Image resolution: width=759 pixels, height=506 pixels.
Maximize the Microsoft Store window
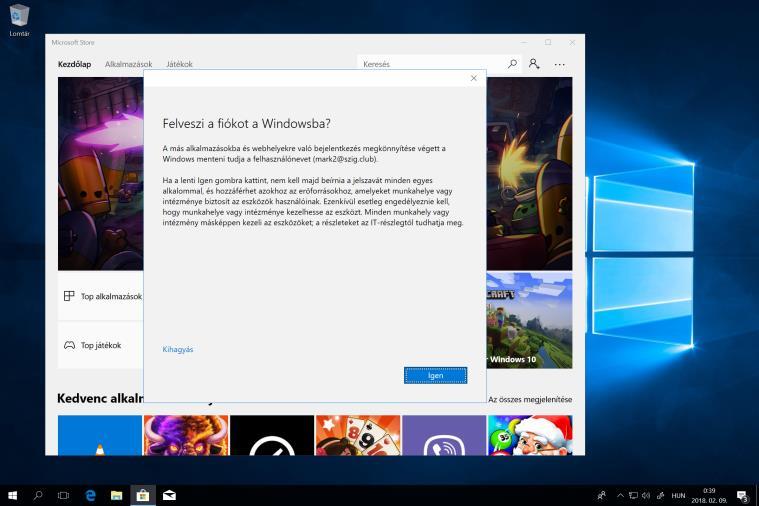click(548, 42)
